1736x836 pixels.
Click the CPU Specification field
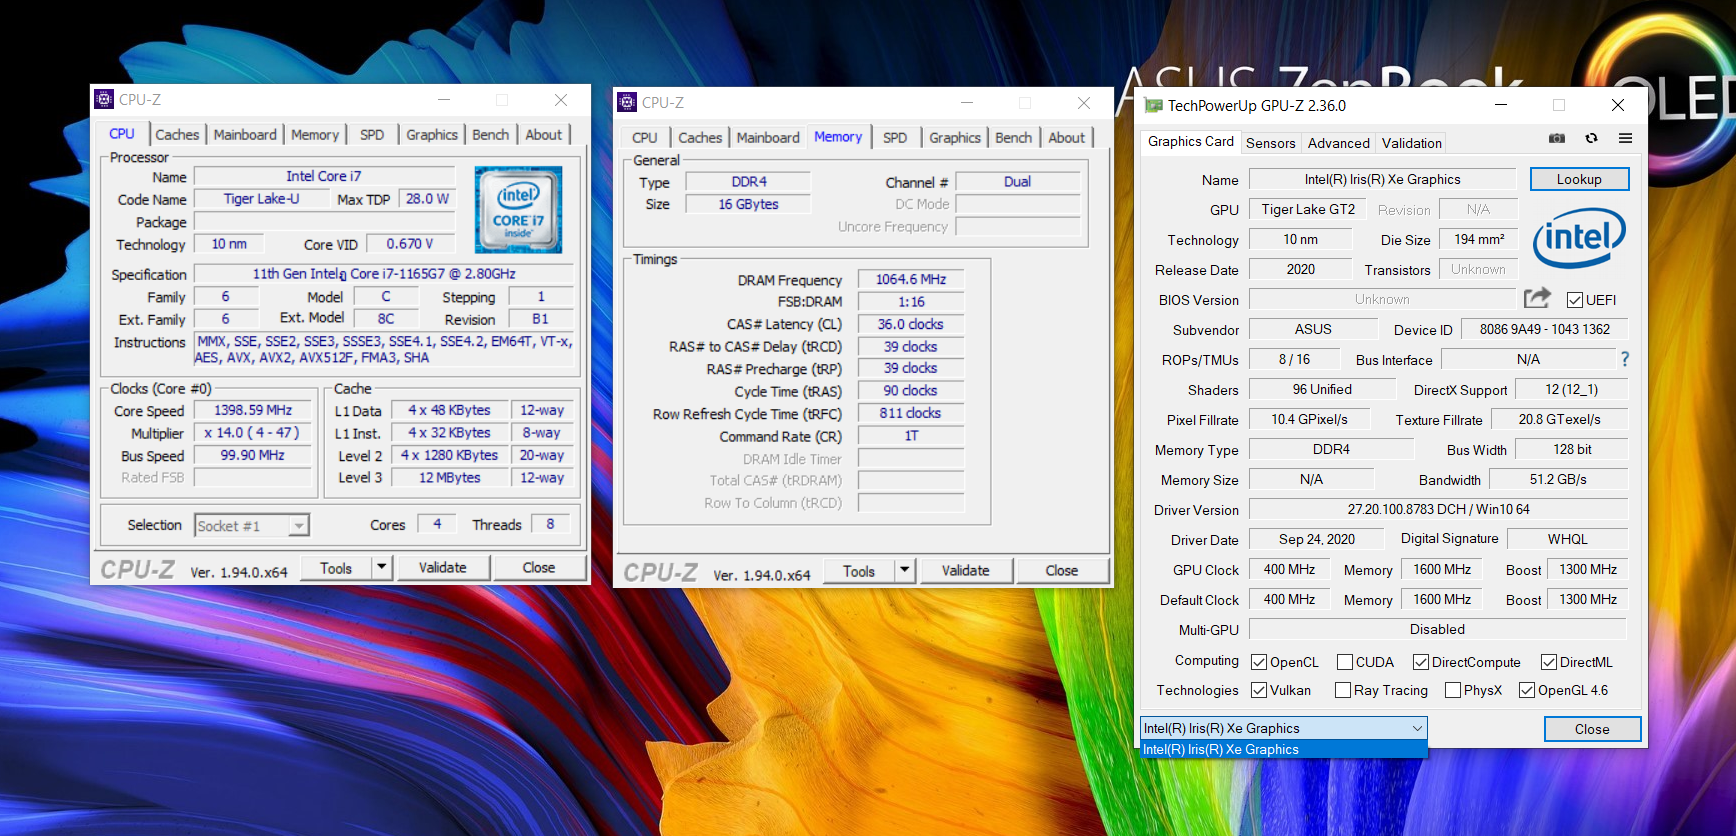[384, 273]
